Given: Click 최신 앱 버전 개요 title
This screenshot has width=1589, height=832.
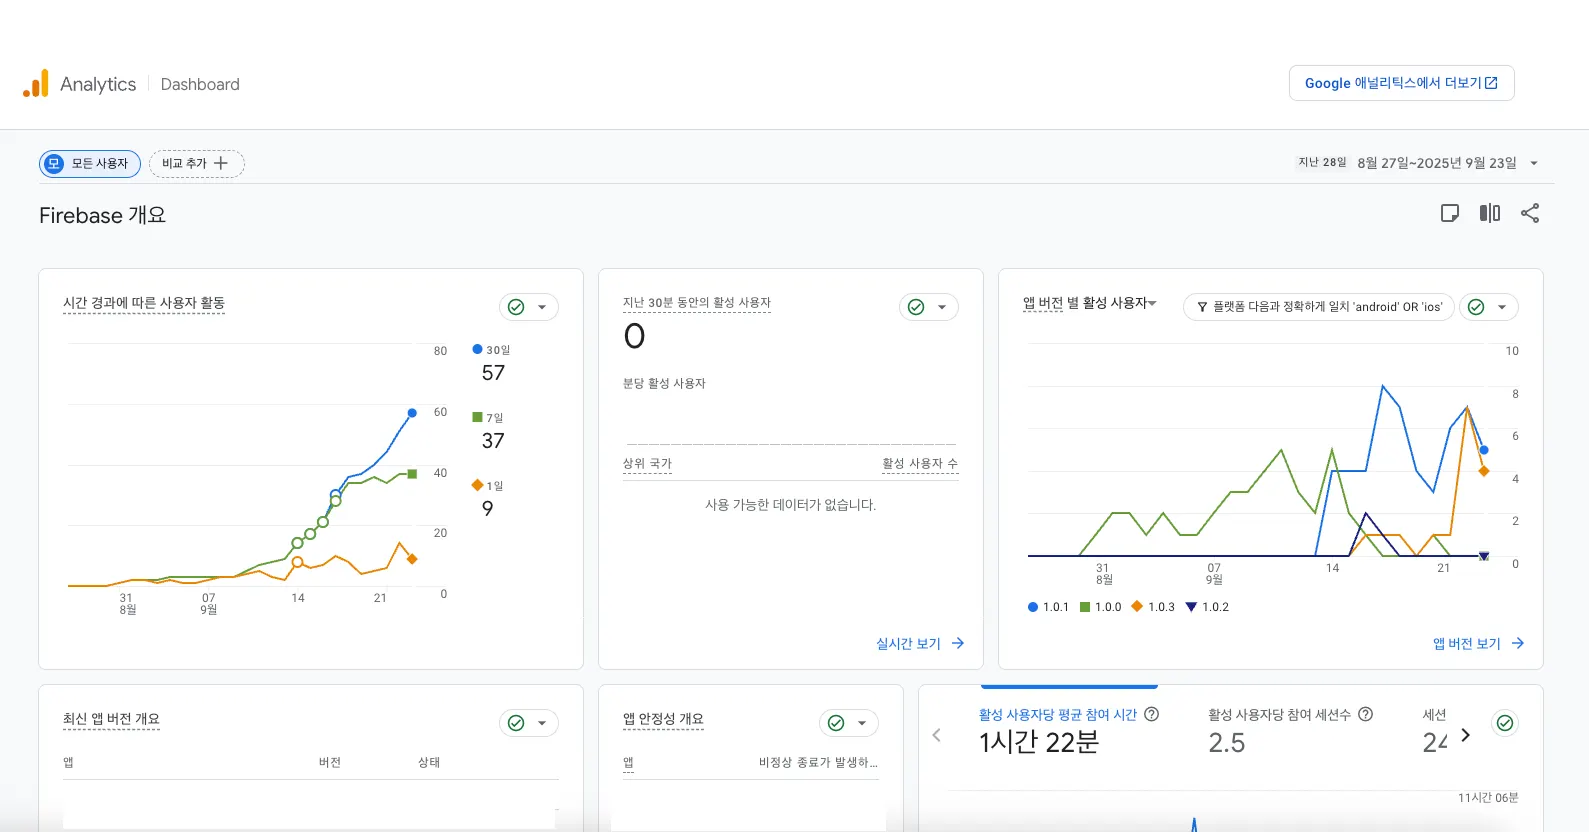Looking at the screenshot, I should coord(111,719).
